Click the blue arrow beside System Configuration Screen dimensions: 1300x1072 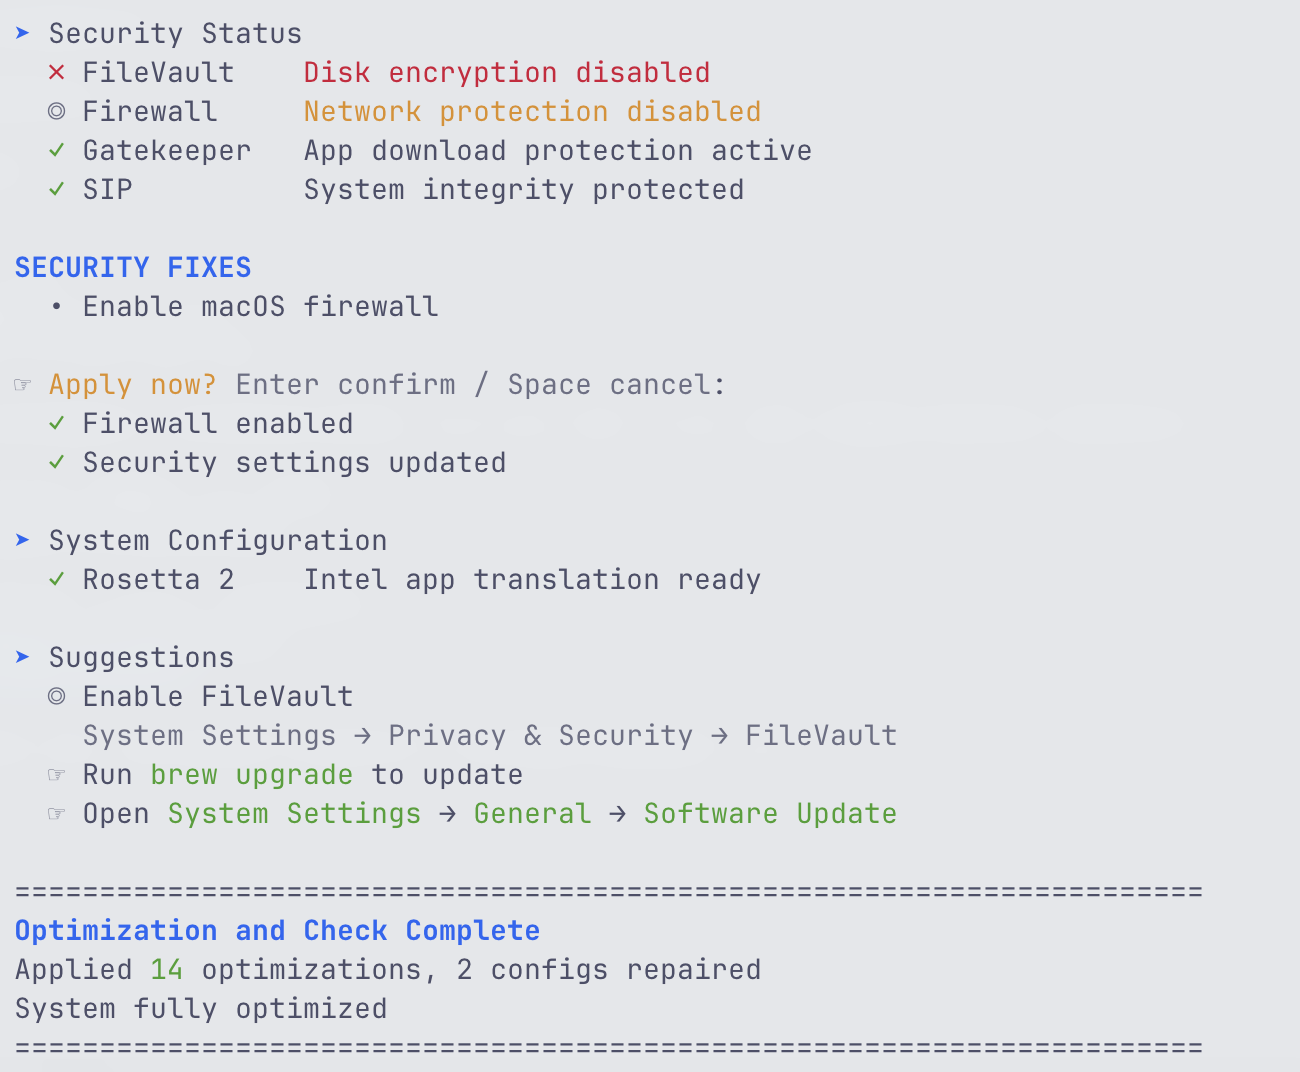tap(23, 541)
